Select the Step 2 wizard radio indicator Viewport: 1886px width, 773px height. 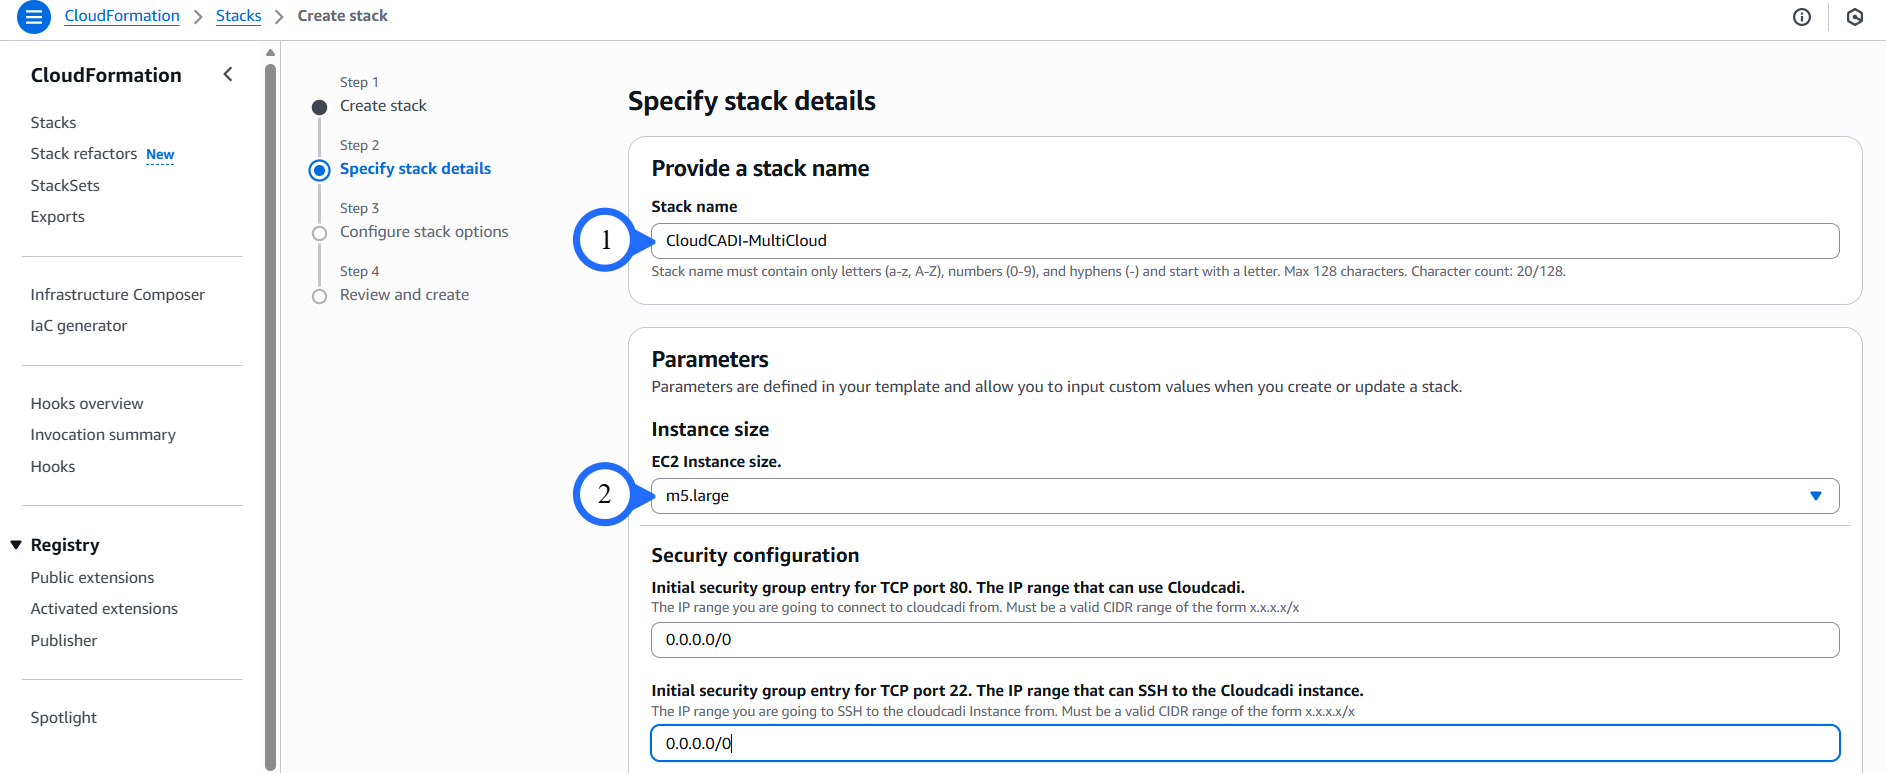(319, 170)
